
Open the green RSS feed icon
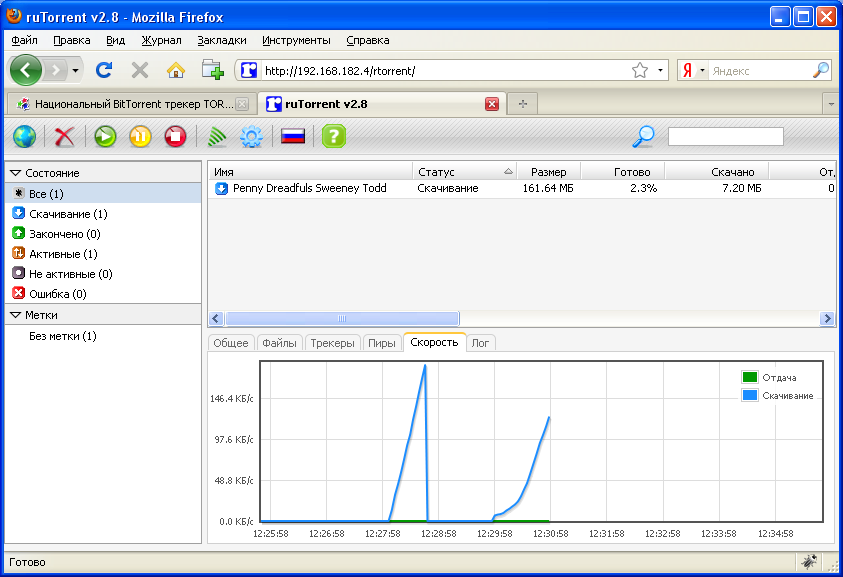[217, 137]
